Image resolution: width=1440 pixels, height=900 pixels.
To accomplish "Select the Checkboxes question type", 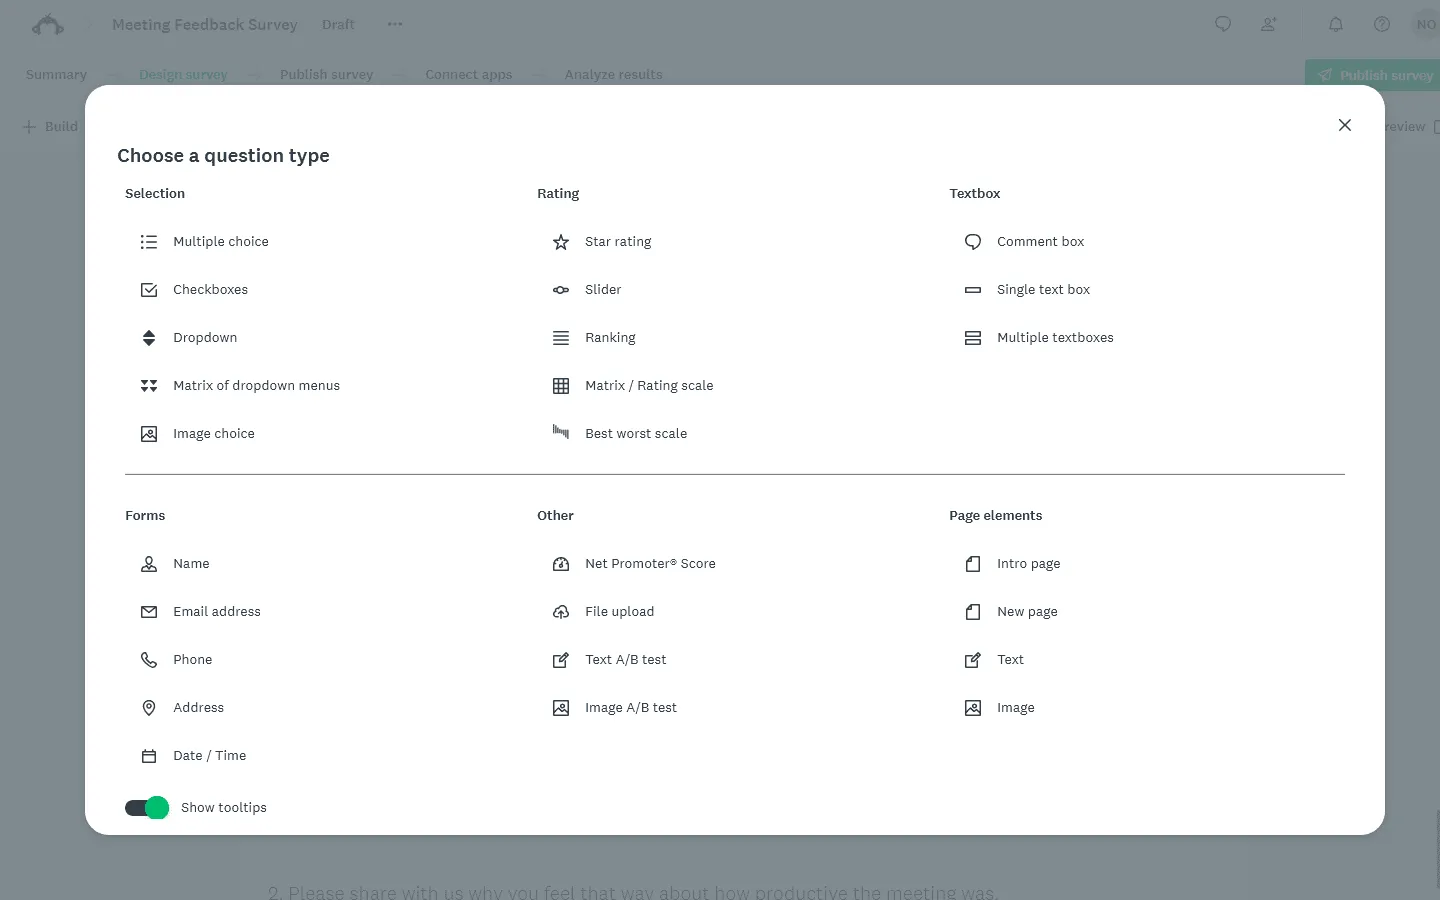I will pos(211,289).
